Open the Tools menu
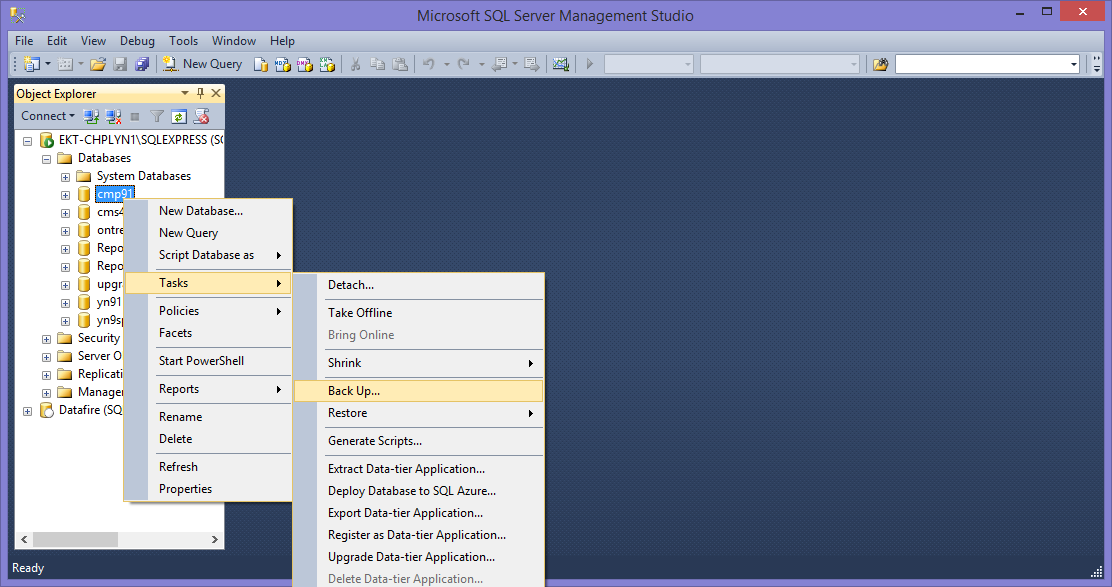1112x587 pixels. [x=183, y=40]
